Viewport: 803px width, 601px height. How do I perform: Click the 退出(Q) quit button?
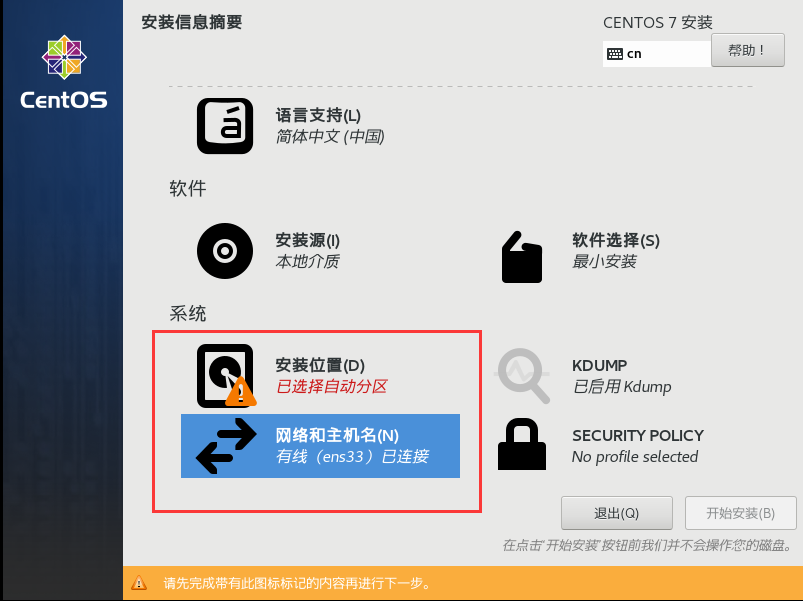coord(617,513)
